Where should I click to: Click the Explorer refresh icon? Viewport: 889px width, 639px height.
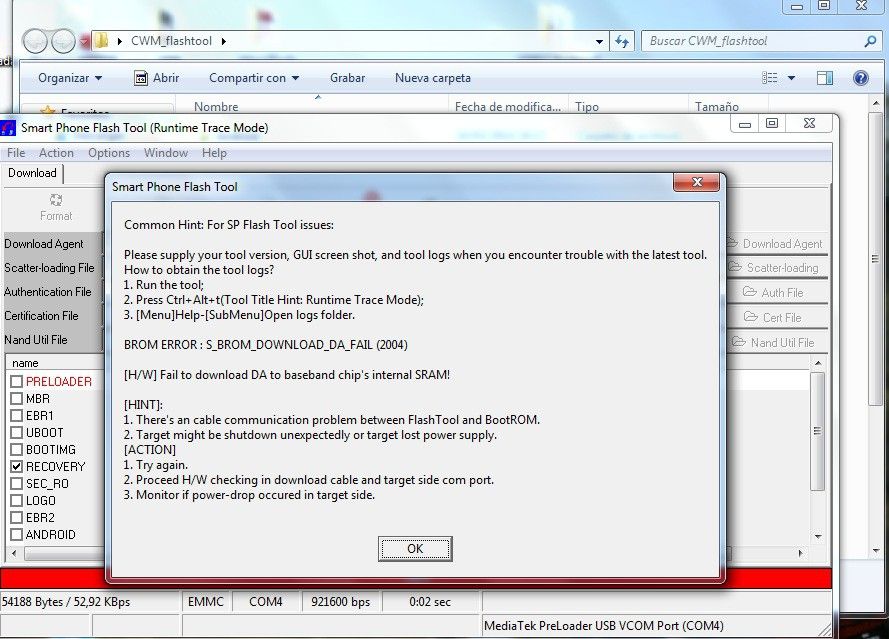point(622,41)
